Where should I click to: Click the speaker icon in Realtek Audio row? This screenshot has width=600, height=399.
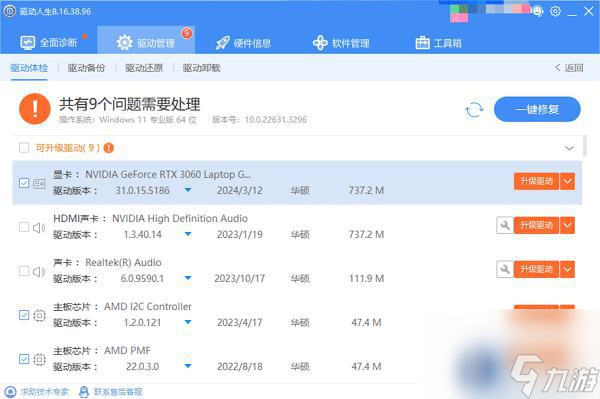click(39, 272)
